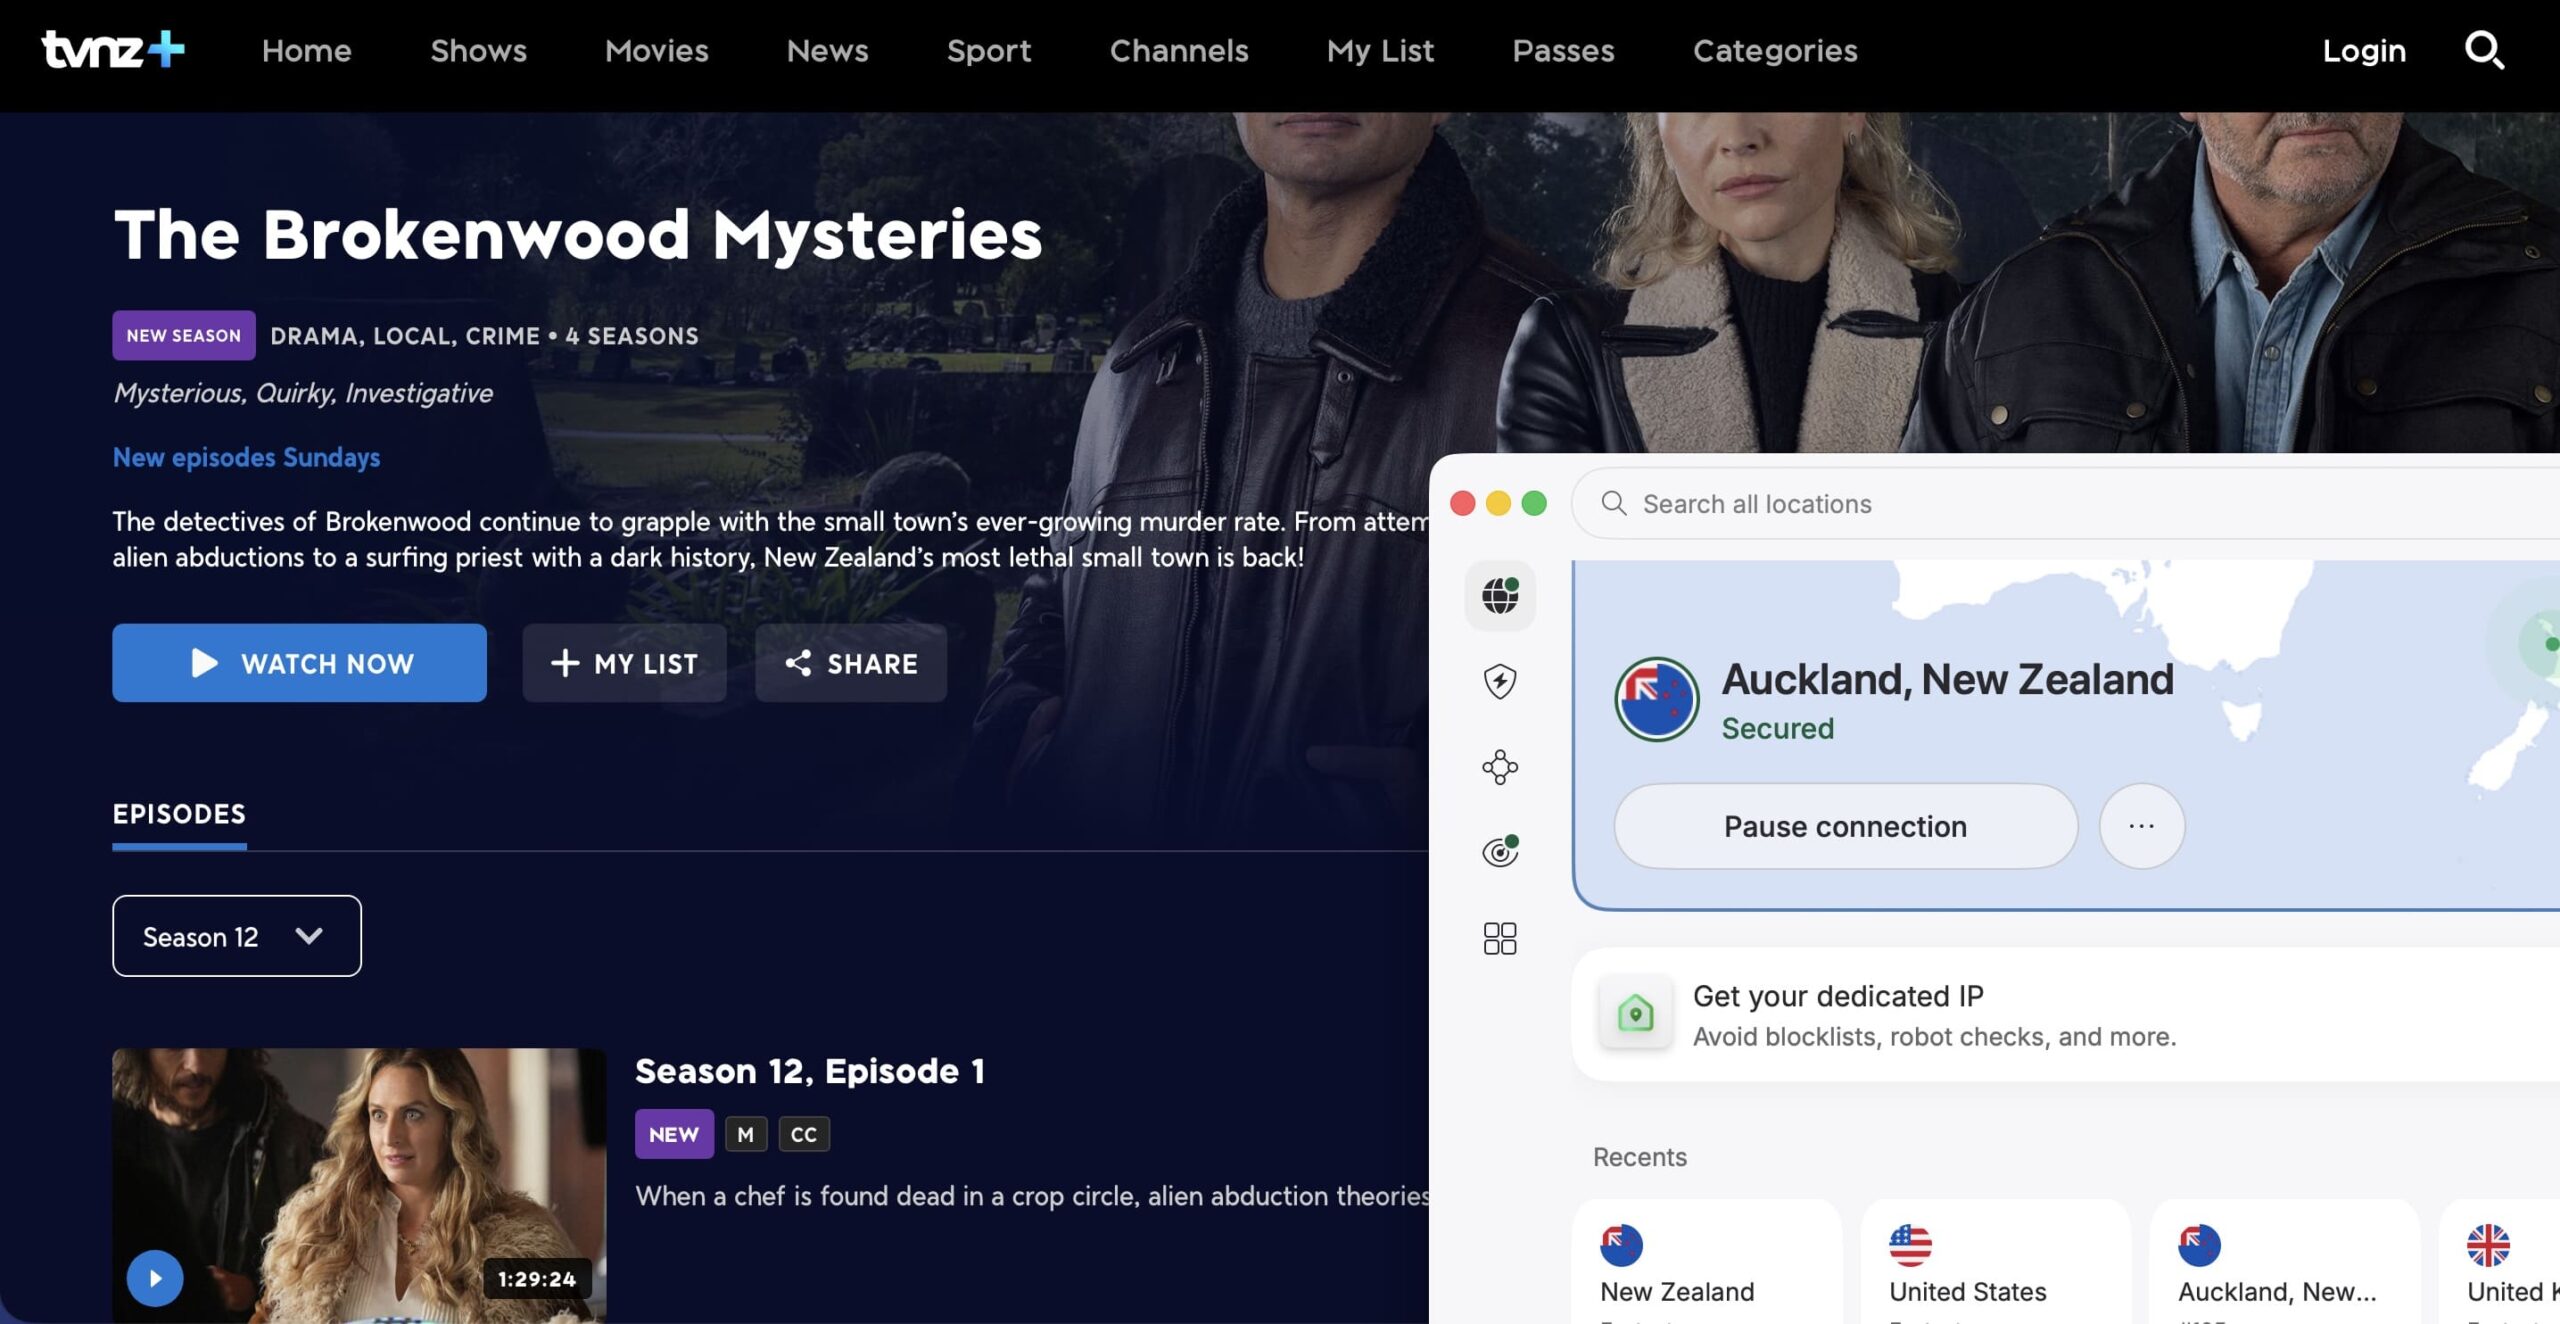
Task: Click the M rating badge
Action: click(746, 1134)
